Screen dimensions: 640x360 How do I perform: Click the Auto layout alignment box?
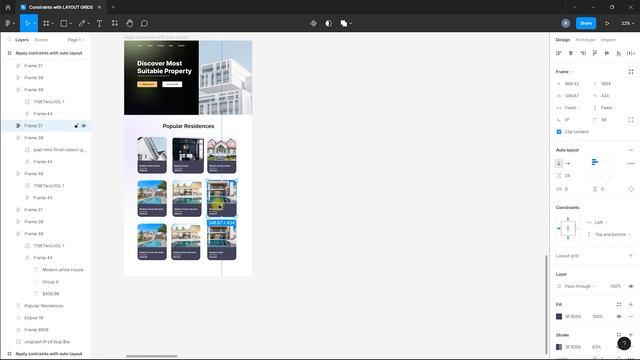602,169
